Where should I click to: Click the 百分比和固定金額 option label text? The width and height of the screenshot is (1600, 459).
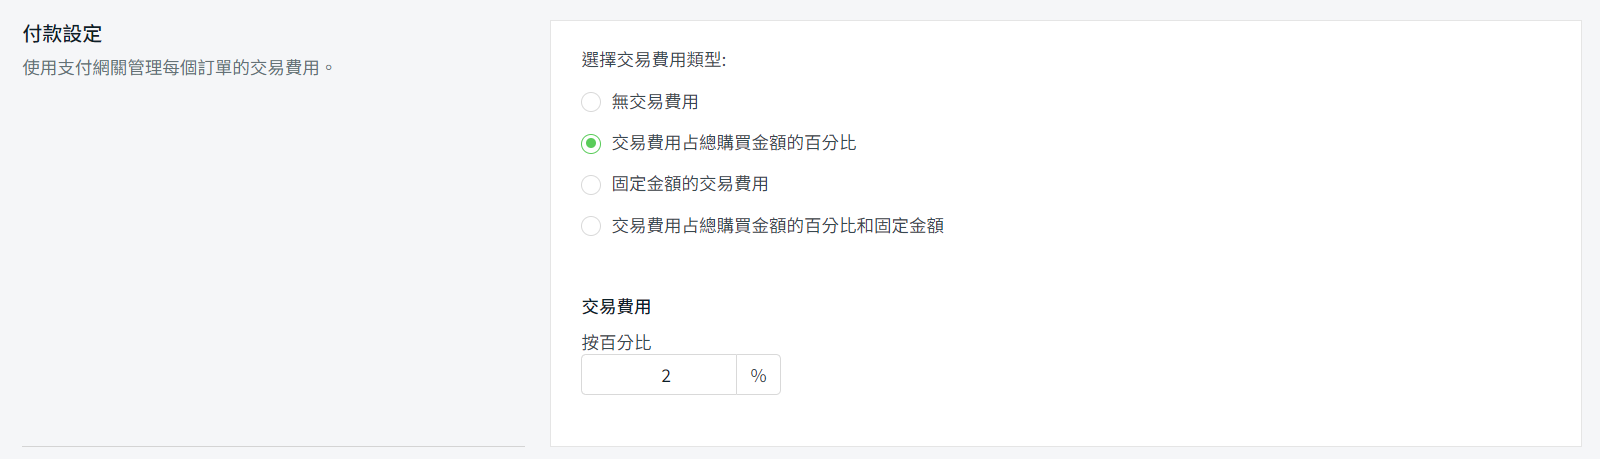[778, 226]
